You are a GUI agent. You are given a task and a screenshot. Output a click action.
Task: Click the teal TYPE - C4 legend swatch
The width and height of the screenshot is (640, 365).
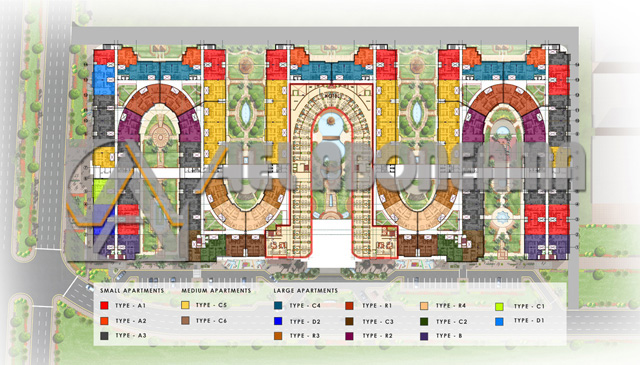(x=278, y=305)
